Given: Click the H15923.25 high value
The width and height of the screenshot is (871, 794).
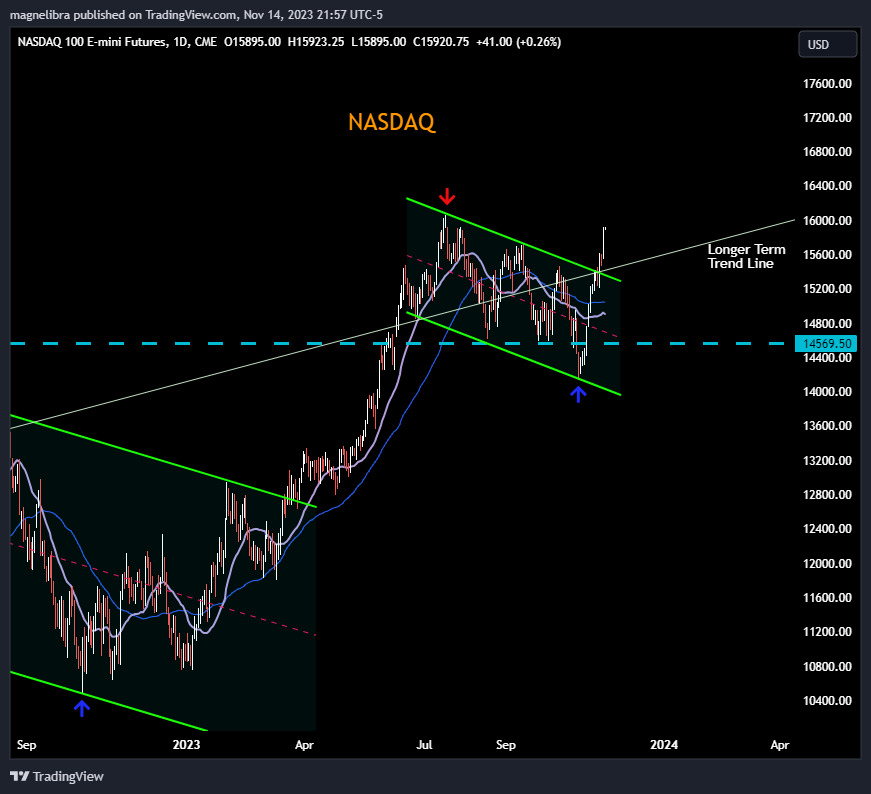Looking at the screenshot, I should pos(316,42).
